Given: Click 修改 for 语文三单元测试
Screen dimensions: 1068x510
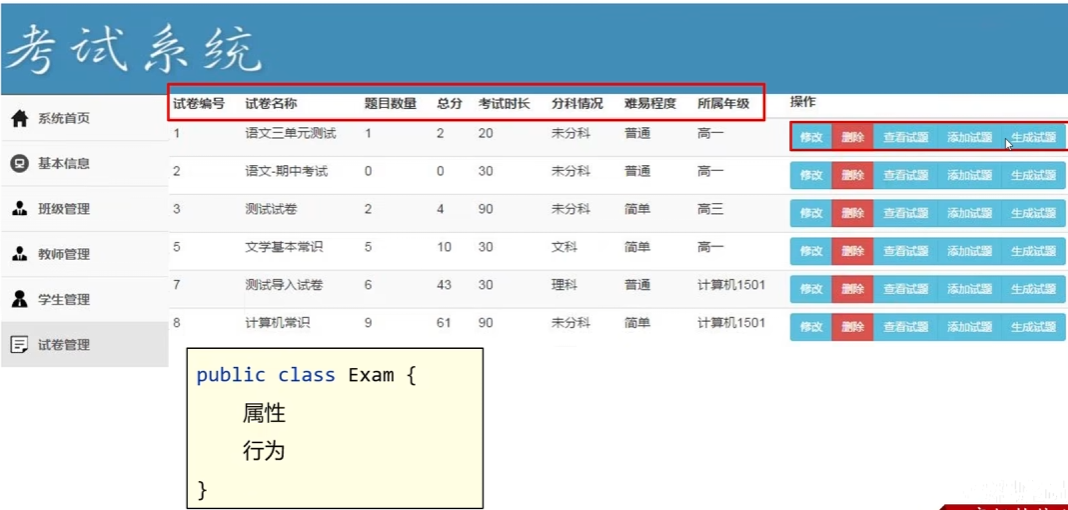Looking at the screenshot, I should pyautogui.click(x=811, y=137).
